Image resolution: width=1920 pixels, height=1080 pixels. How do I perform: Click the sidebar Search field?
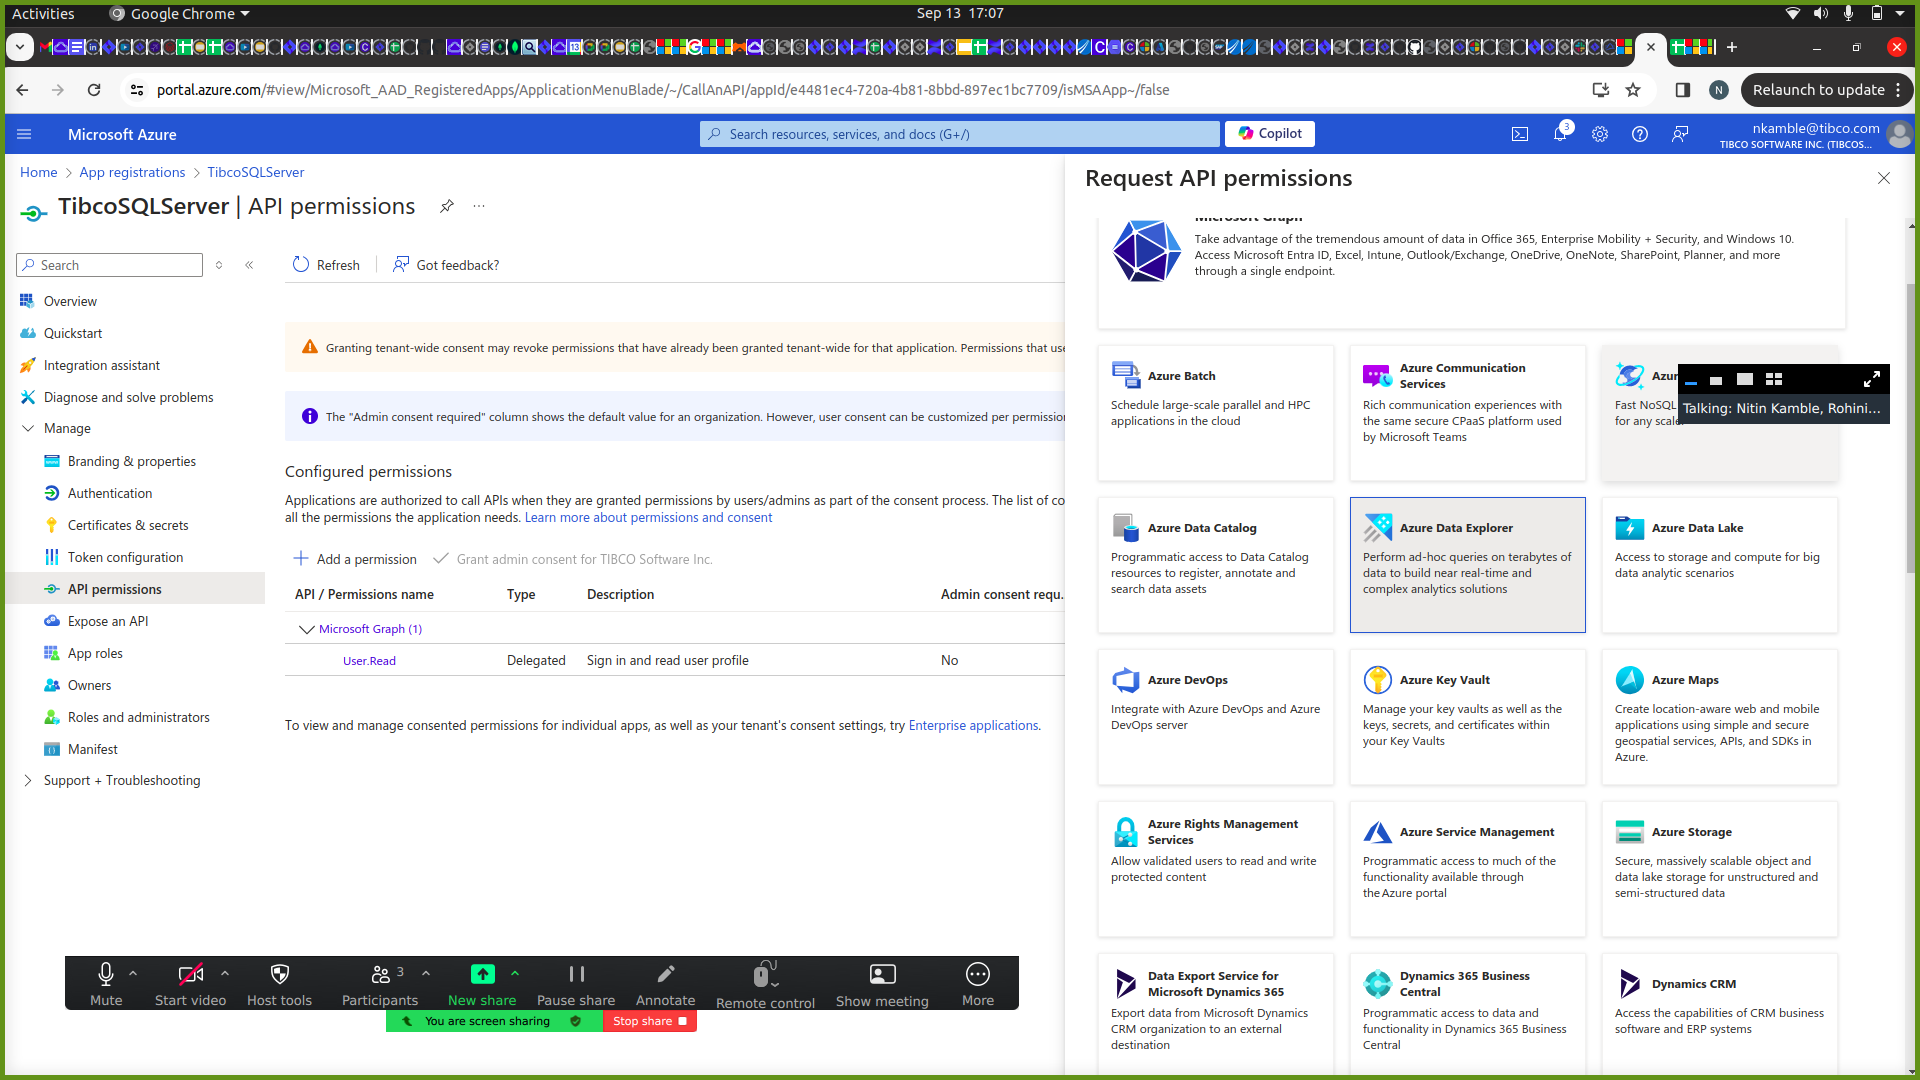(110, 265)
